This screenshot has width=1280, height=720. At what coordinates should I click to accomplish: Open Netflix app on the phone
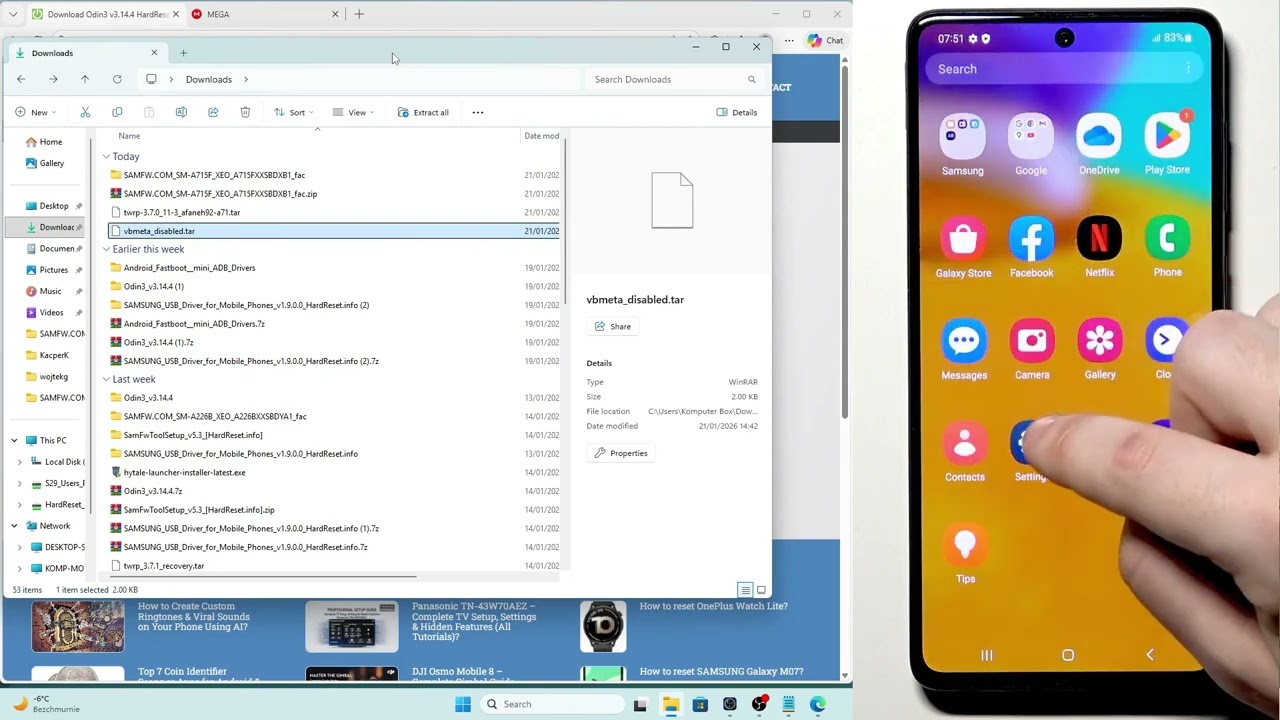[1099, 247]
